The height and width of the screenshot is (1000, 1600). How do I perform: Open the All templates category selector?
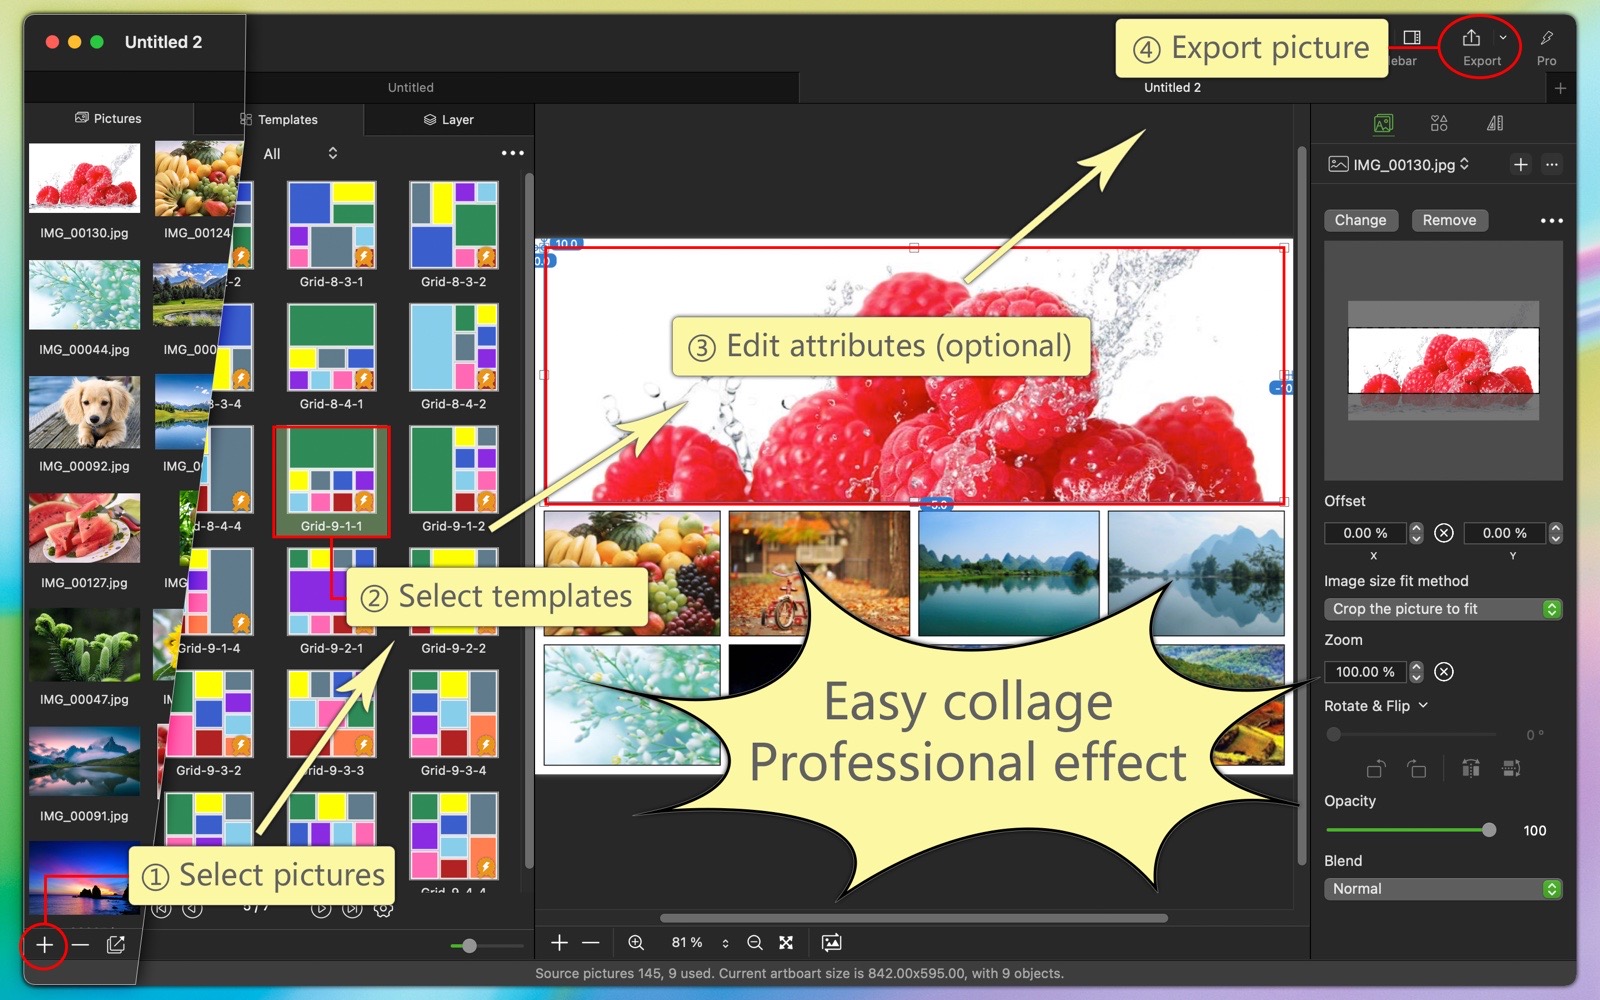coord(300,153)
